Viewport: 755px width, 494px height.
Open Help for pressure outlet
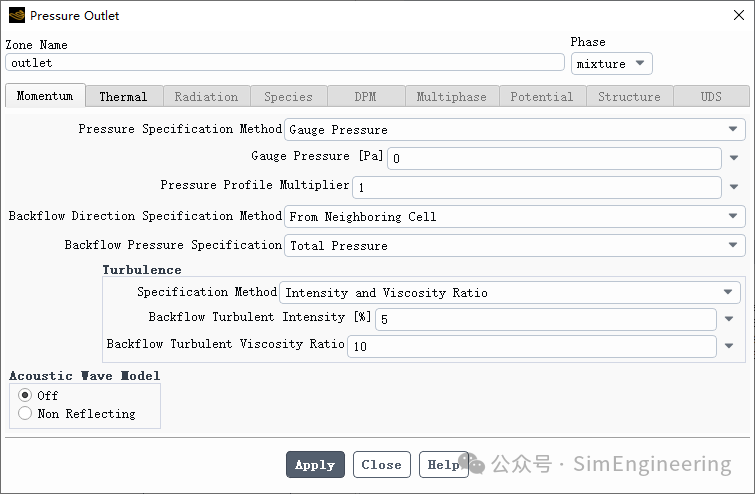(x=443, y=465)
